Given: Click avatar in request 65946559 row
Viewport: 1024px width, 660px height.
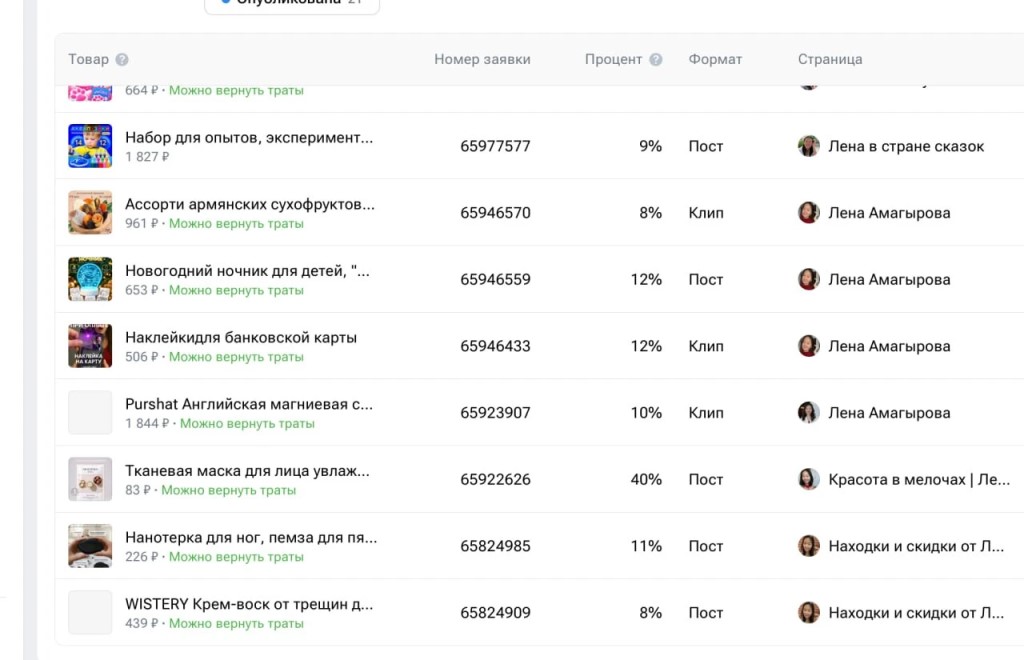Looking at the screenshot, I should [808, 279].
